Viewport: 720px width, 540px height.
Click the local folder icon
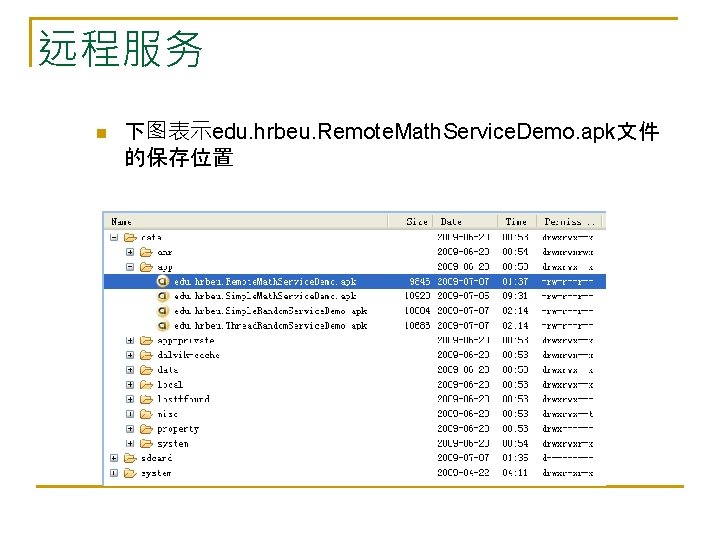point(146,384)
